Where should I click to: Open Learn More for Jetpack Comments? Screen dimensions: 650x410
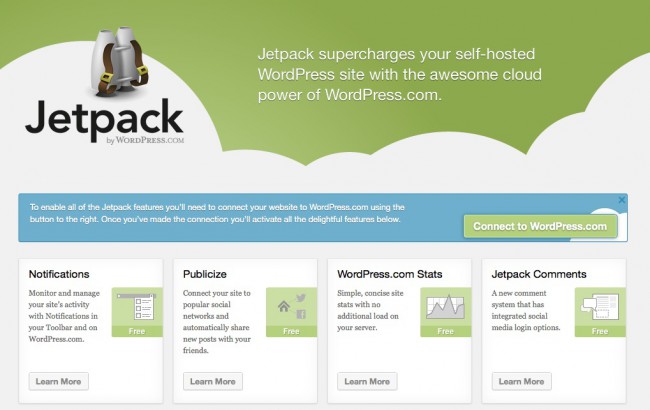[521, 381]
